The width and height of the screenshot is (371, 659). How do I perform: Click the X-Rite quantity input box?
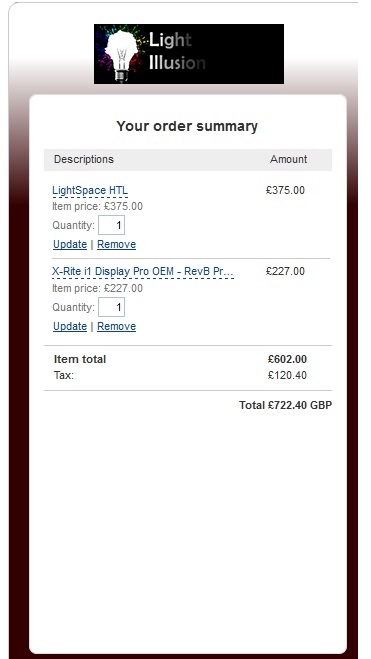[111, 307]
